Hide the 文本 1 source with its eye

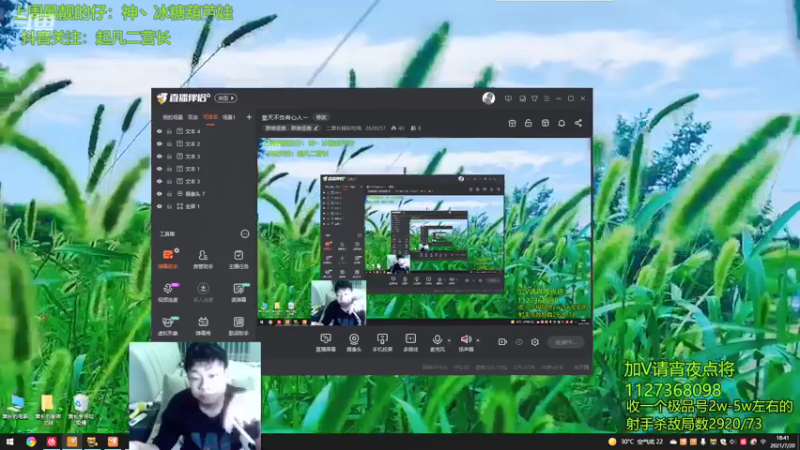160,169
